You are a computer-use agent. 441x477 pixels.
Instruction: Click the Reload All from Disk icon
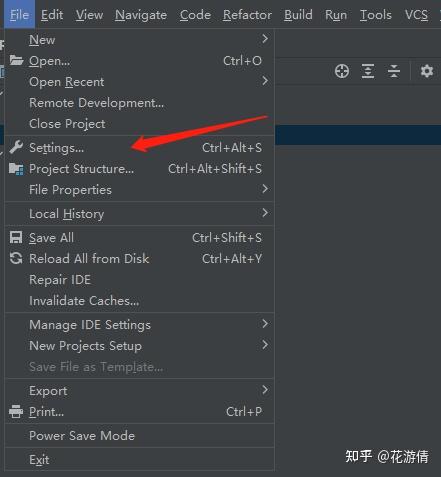16,258
